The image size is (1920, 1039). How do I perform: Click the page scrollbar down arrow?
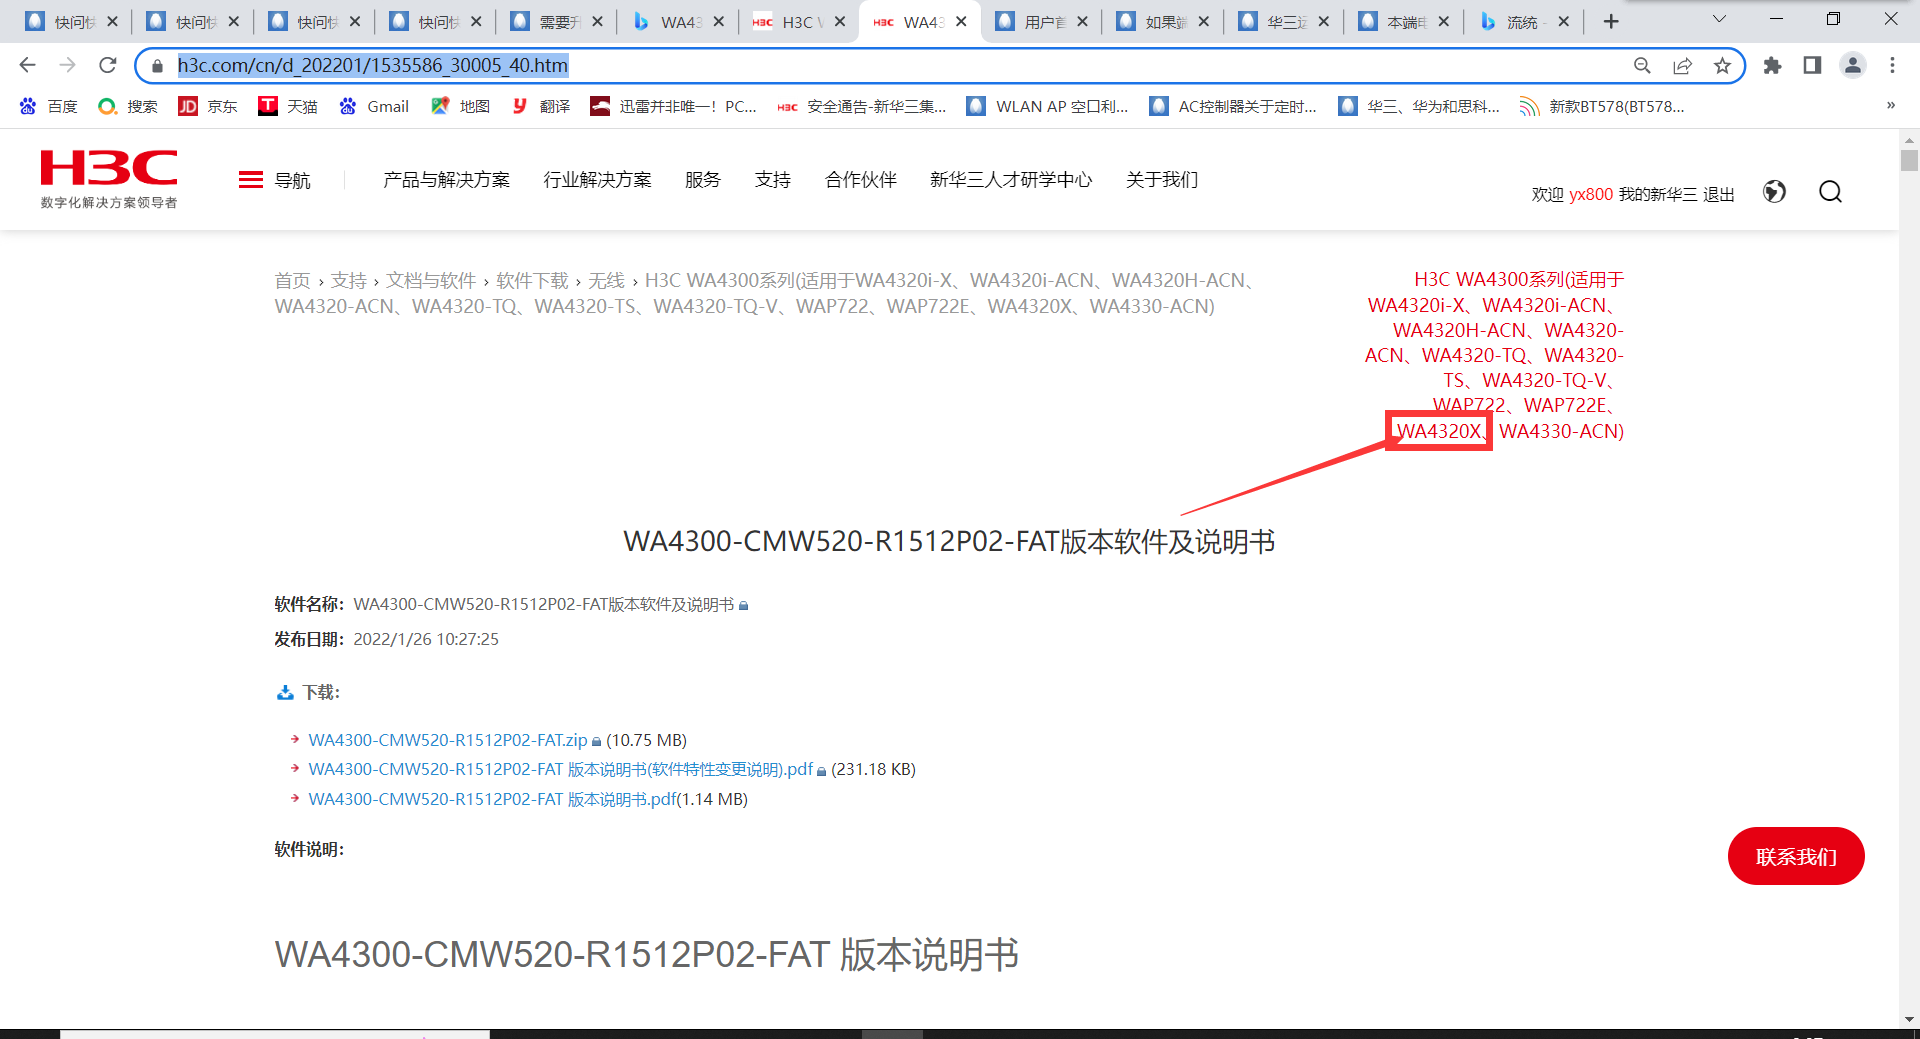tap(1909, 1019)
